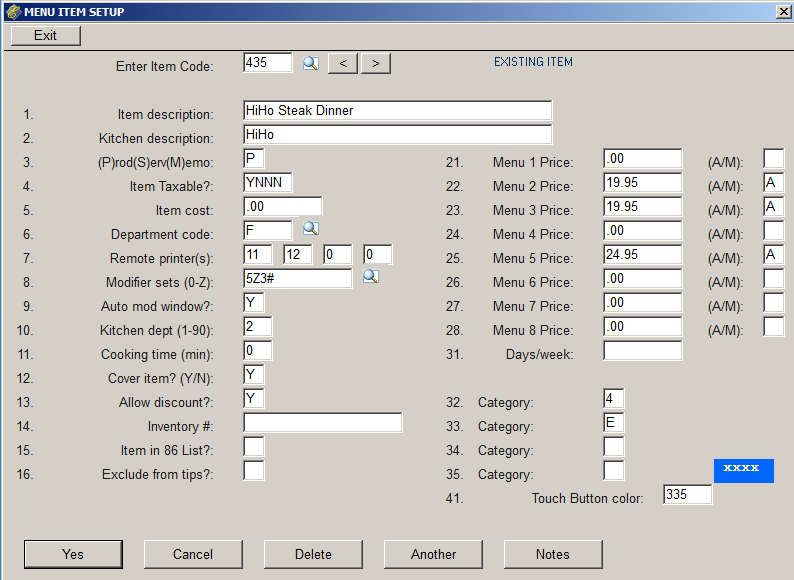Click the Menu 7 Price field
Screen dimensions: 794x580
tap(643, 302)
